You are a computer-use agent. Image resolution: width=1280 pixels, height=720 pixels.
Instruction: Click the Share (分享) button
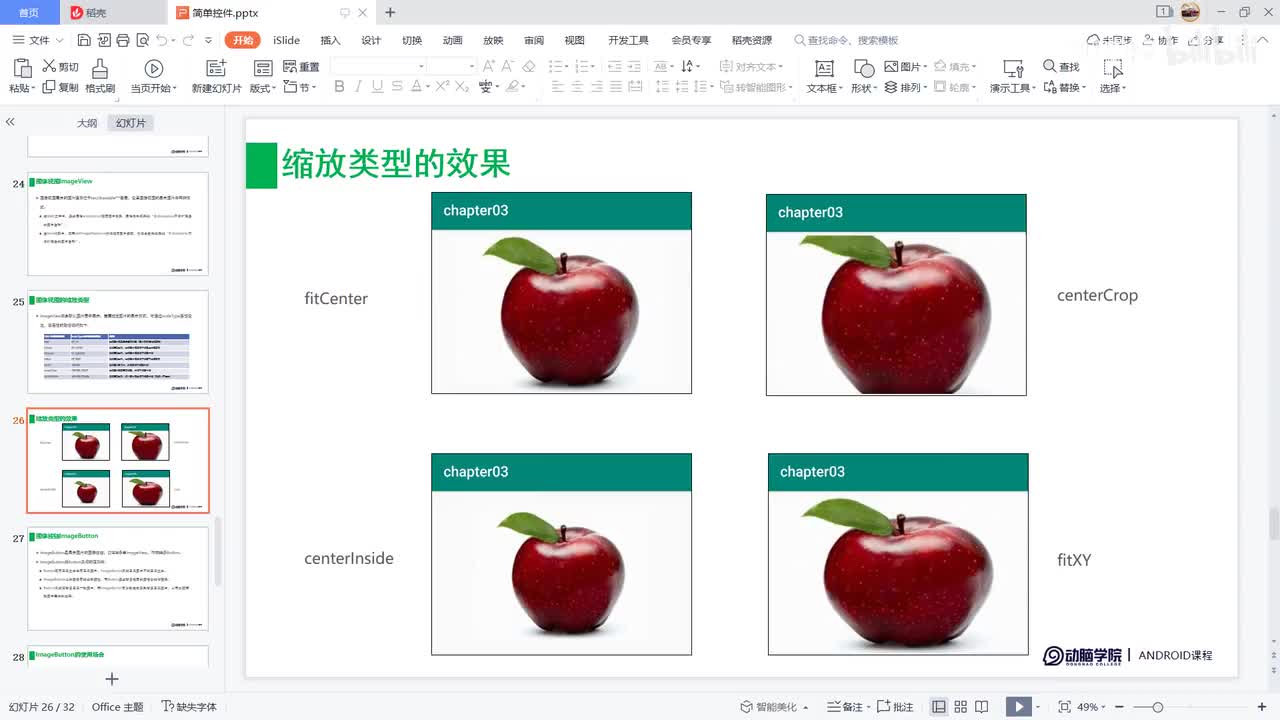pyautogui.click(x=1207, y=40)
